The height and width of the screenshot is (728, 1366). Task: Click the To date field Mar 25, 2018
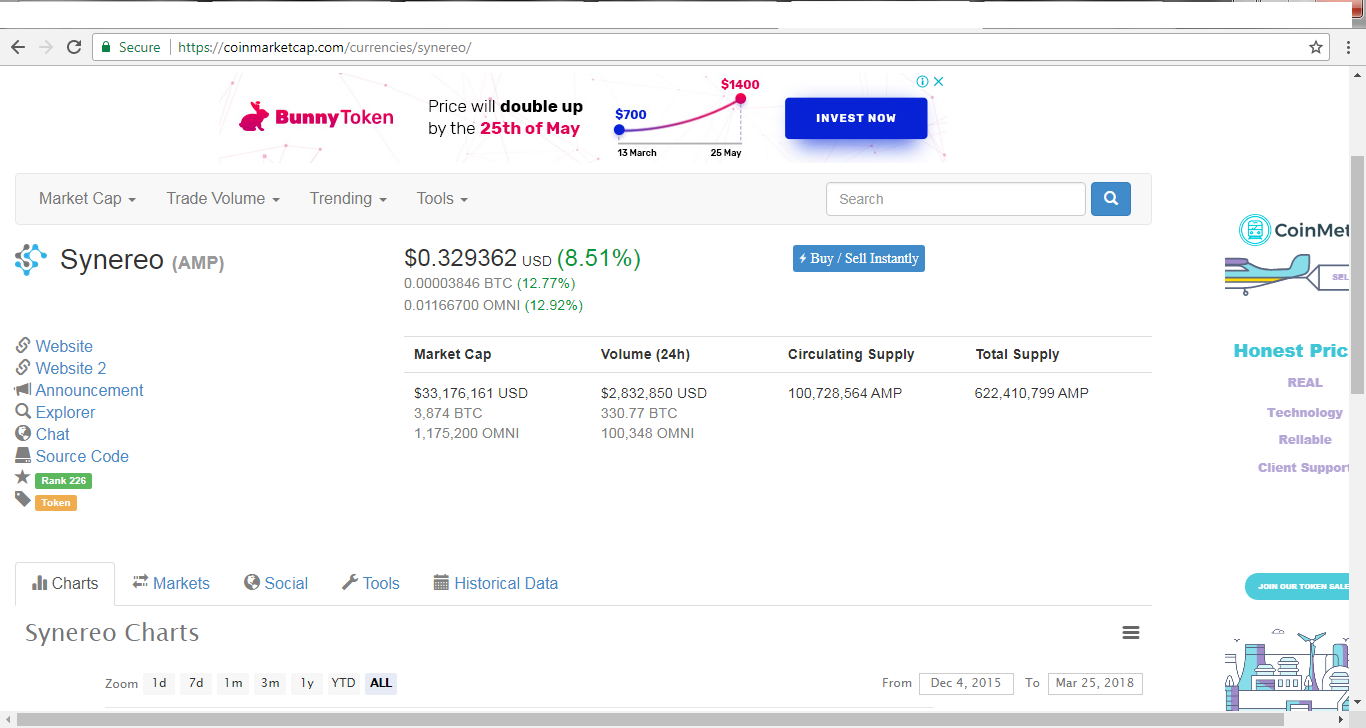click(1095, 683)
